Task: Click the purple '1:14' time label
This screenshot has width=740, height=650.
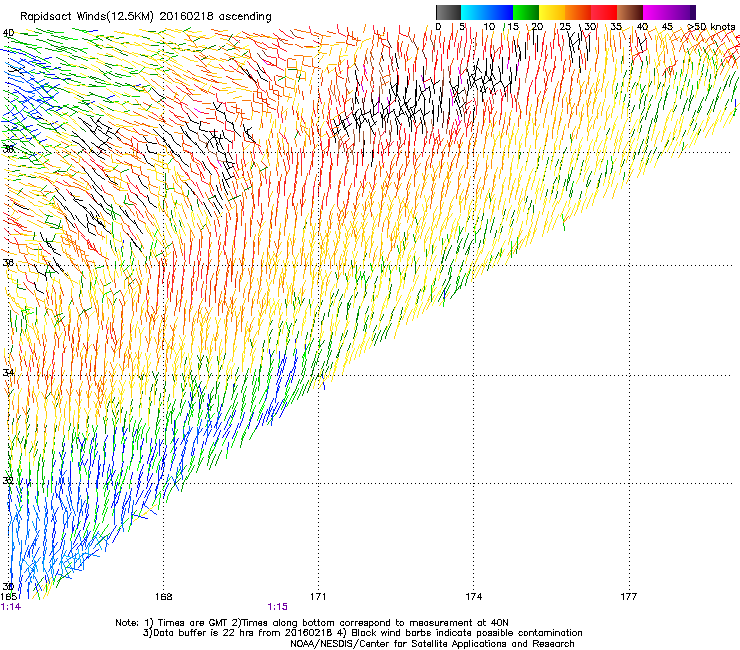Action: 11,607
